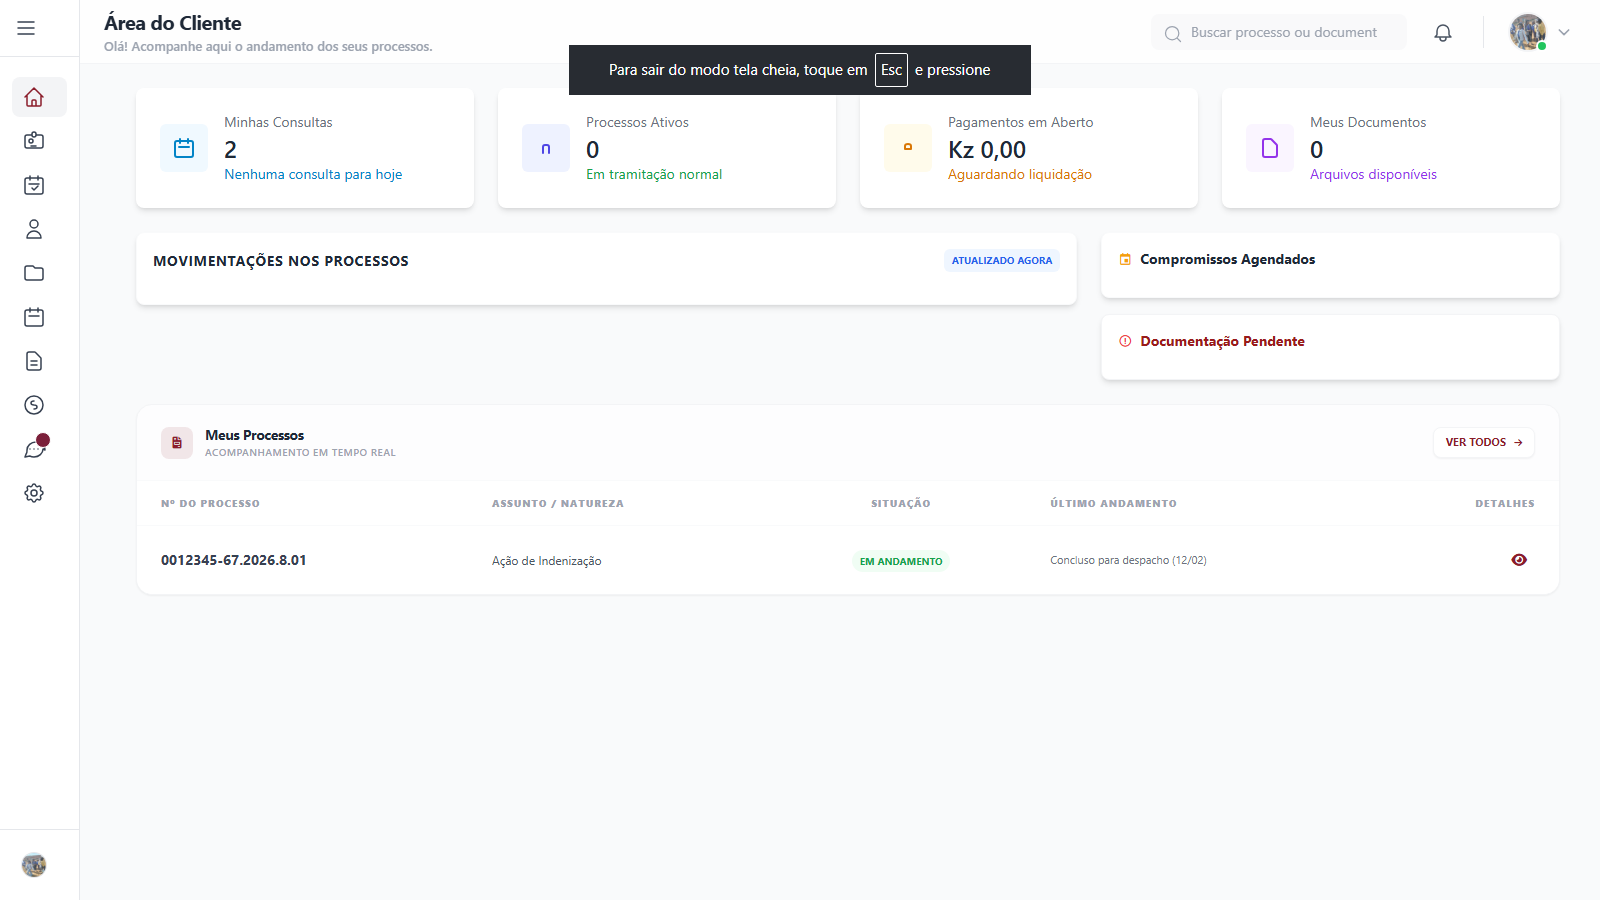Open the document page sidebar icon
The height and width of the screenshot is (900, 1600).
pos(34,361)
